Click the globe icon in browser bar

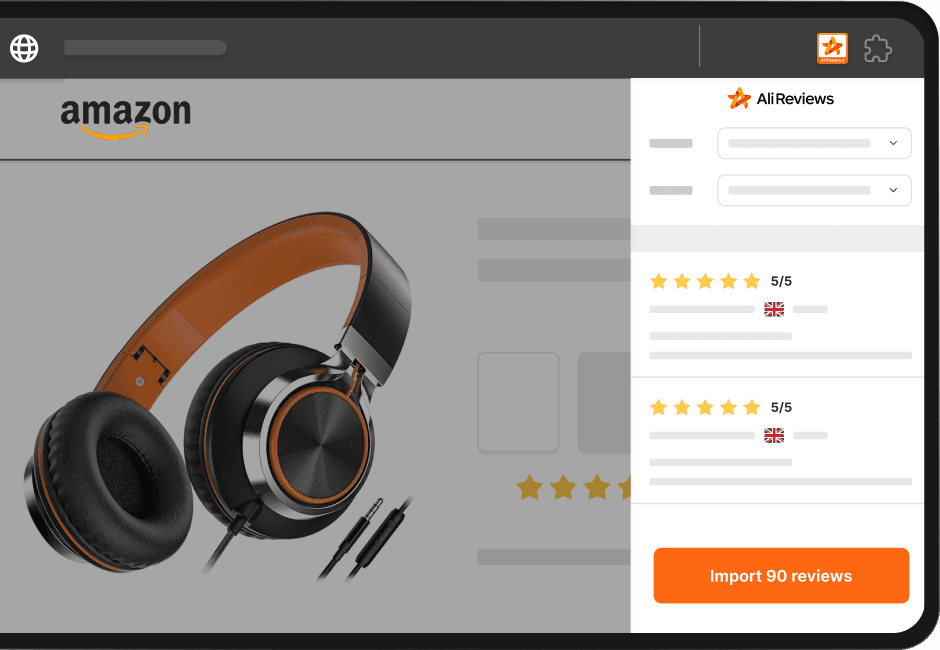coord(24,48)
